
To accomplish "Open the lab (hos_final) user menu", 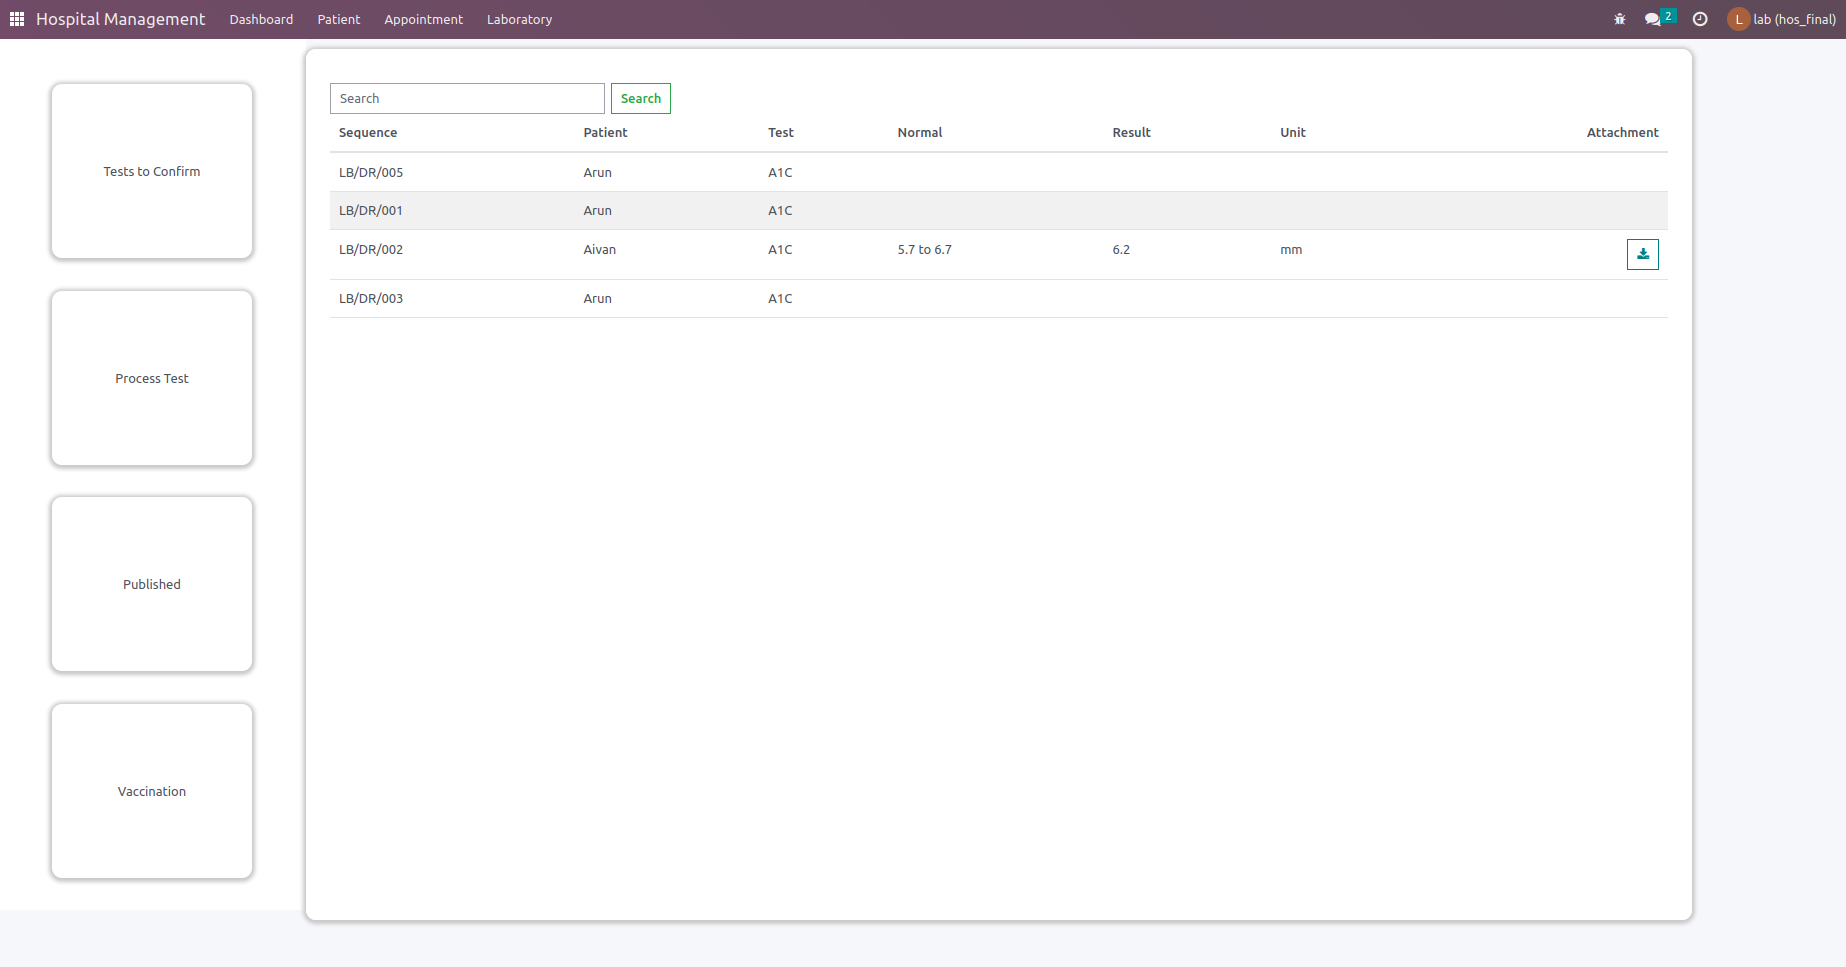I will 1782,19.
